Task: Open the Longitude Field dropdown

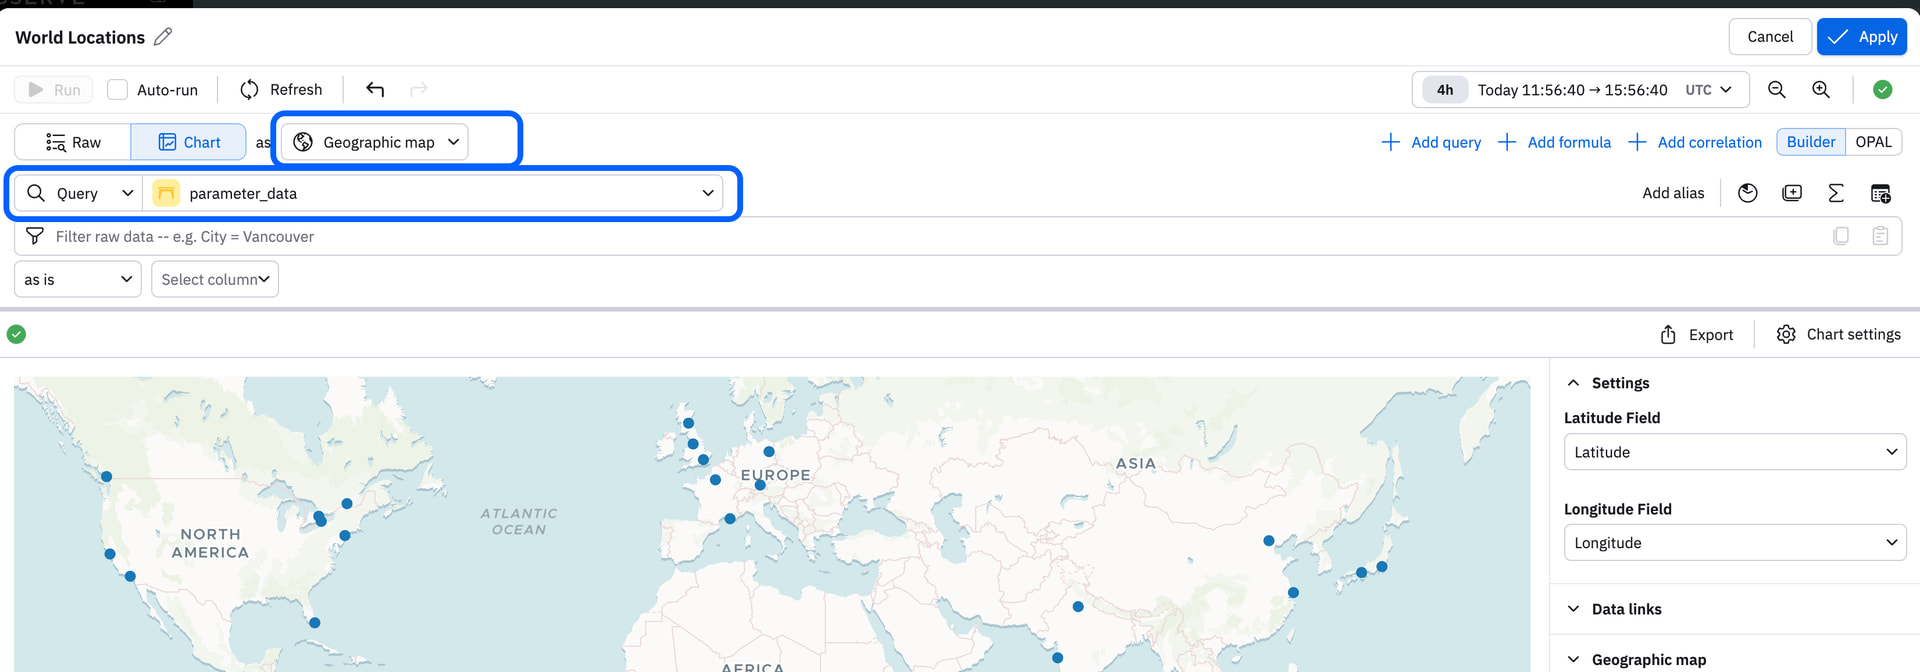Action: (x=1735, y=543)
